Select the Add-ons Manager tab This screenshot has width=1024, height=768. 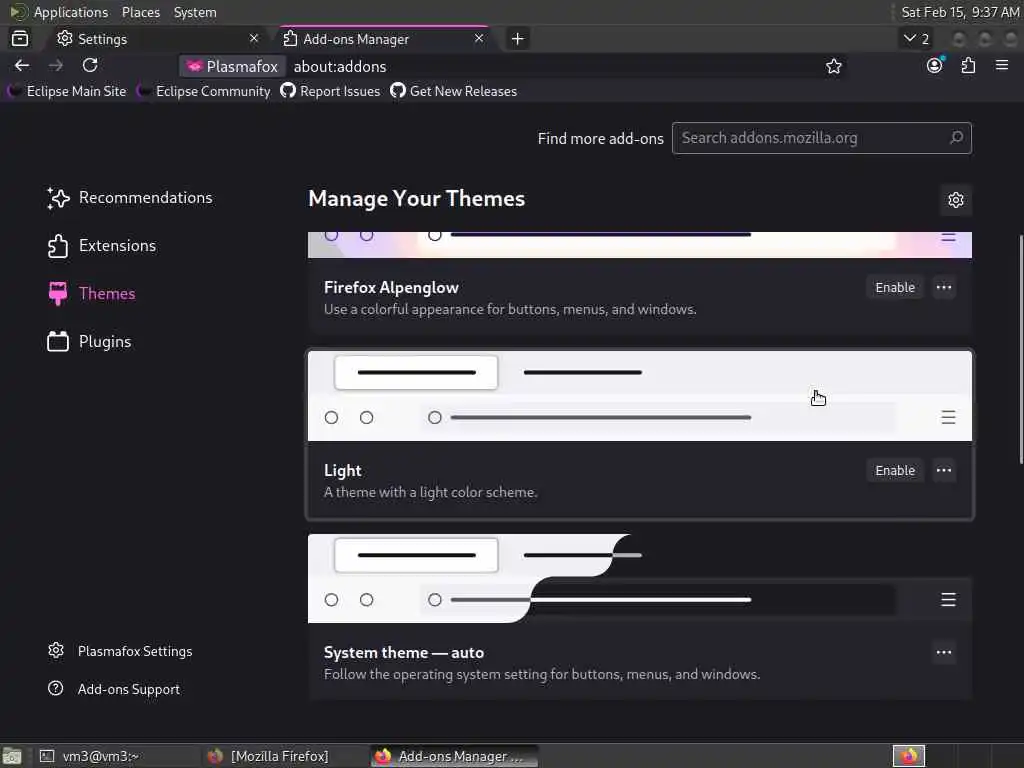384,39
